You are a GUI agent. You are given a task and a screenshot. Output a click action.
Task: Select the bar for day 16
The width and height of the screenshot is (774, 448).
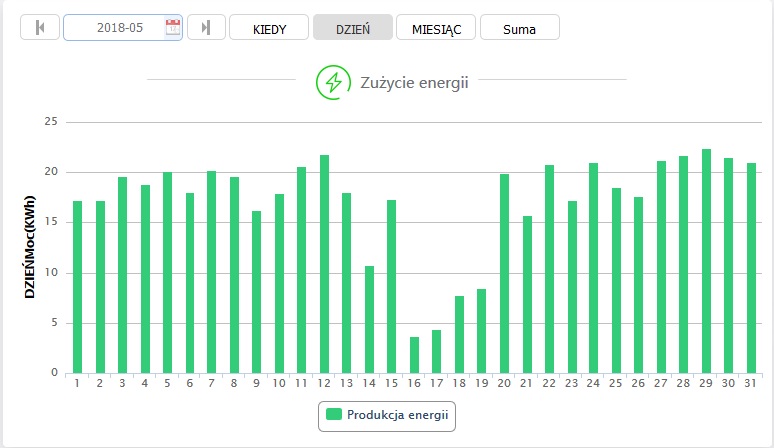pyautogui.click(x=414, y=355)
